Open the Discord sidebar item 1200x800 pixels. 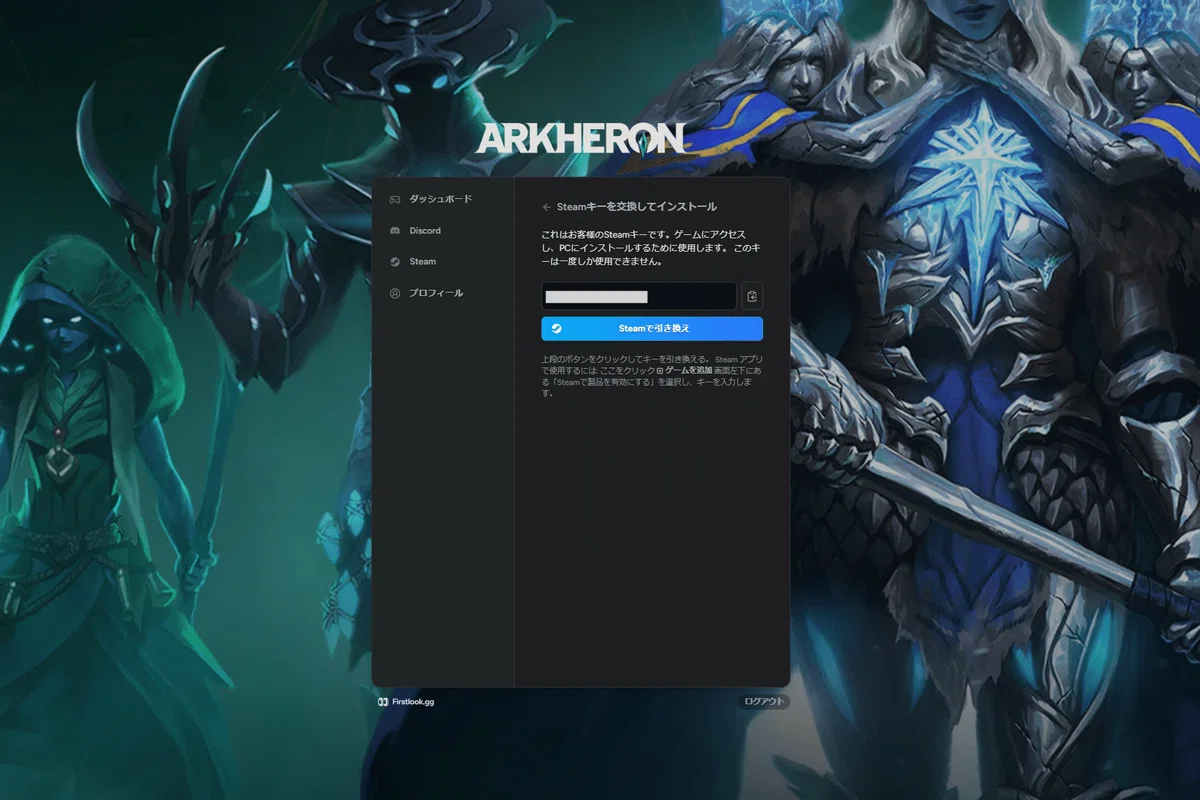click(415, 231)
